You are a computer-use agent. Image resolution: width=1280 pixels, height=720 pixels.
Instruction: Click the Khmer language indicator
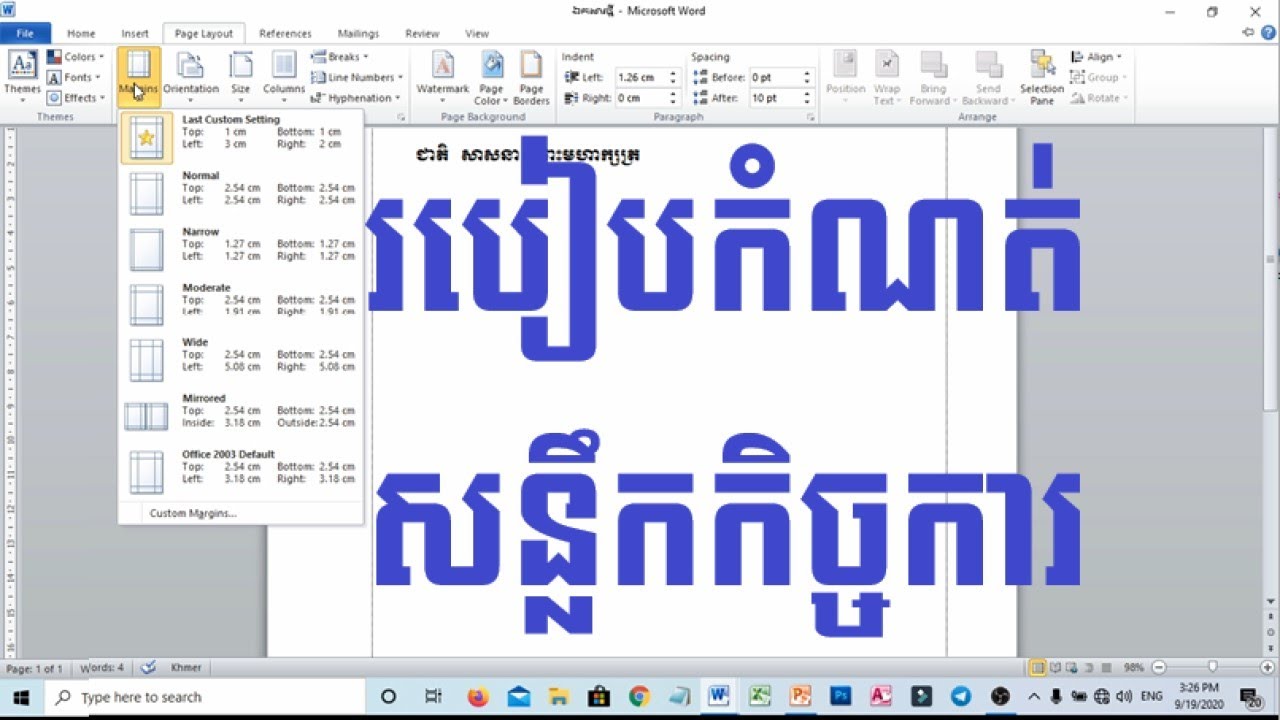(186, 667)
